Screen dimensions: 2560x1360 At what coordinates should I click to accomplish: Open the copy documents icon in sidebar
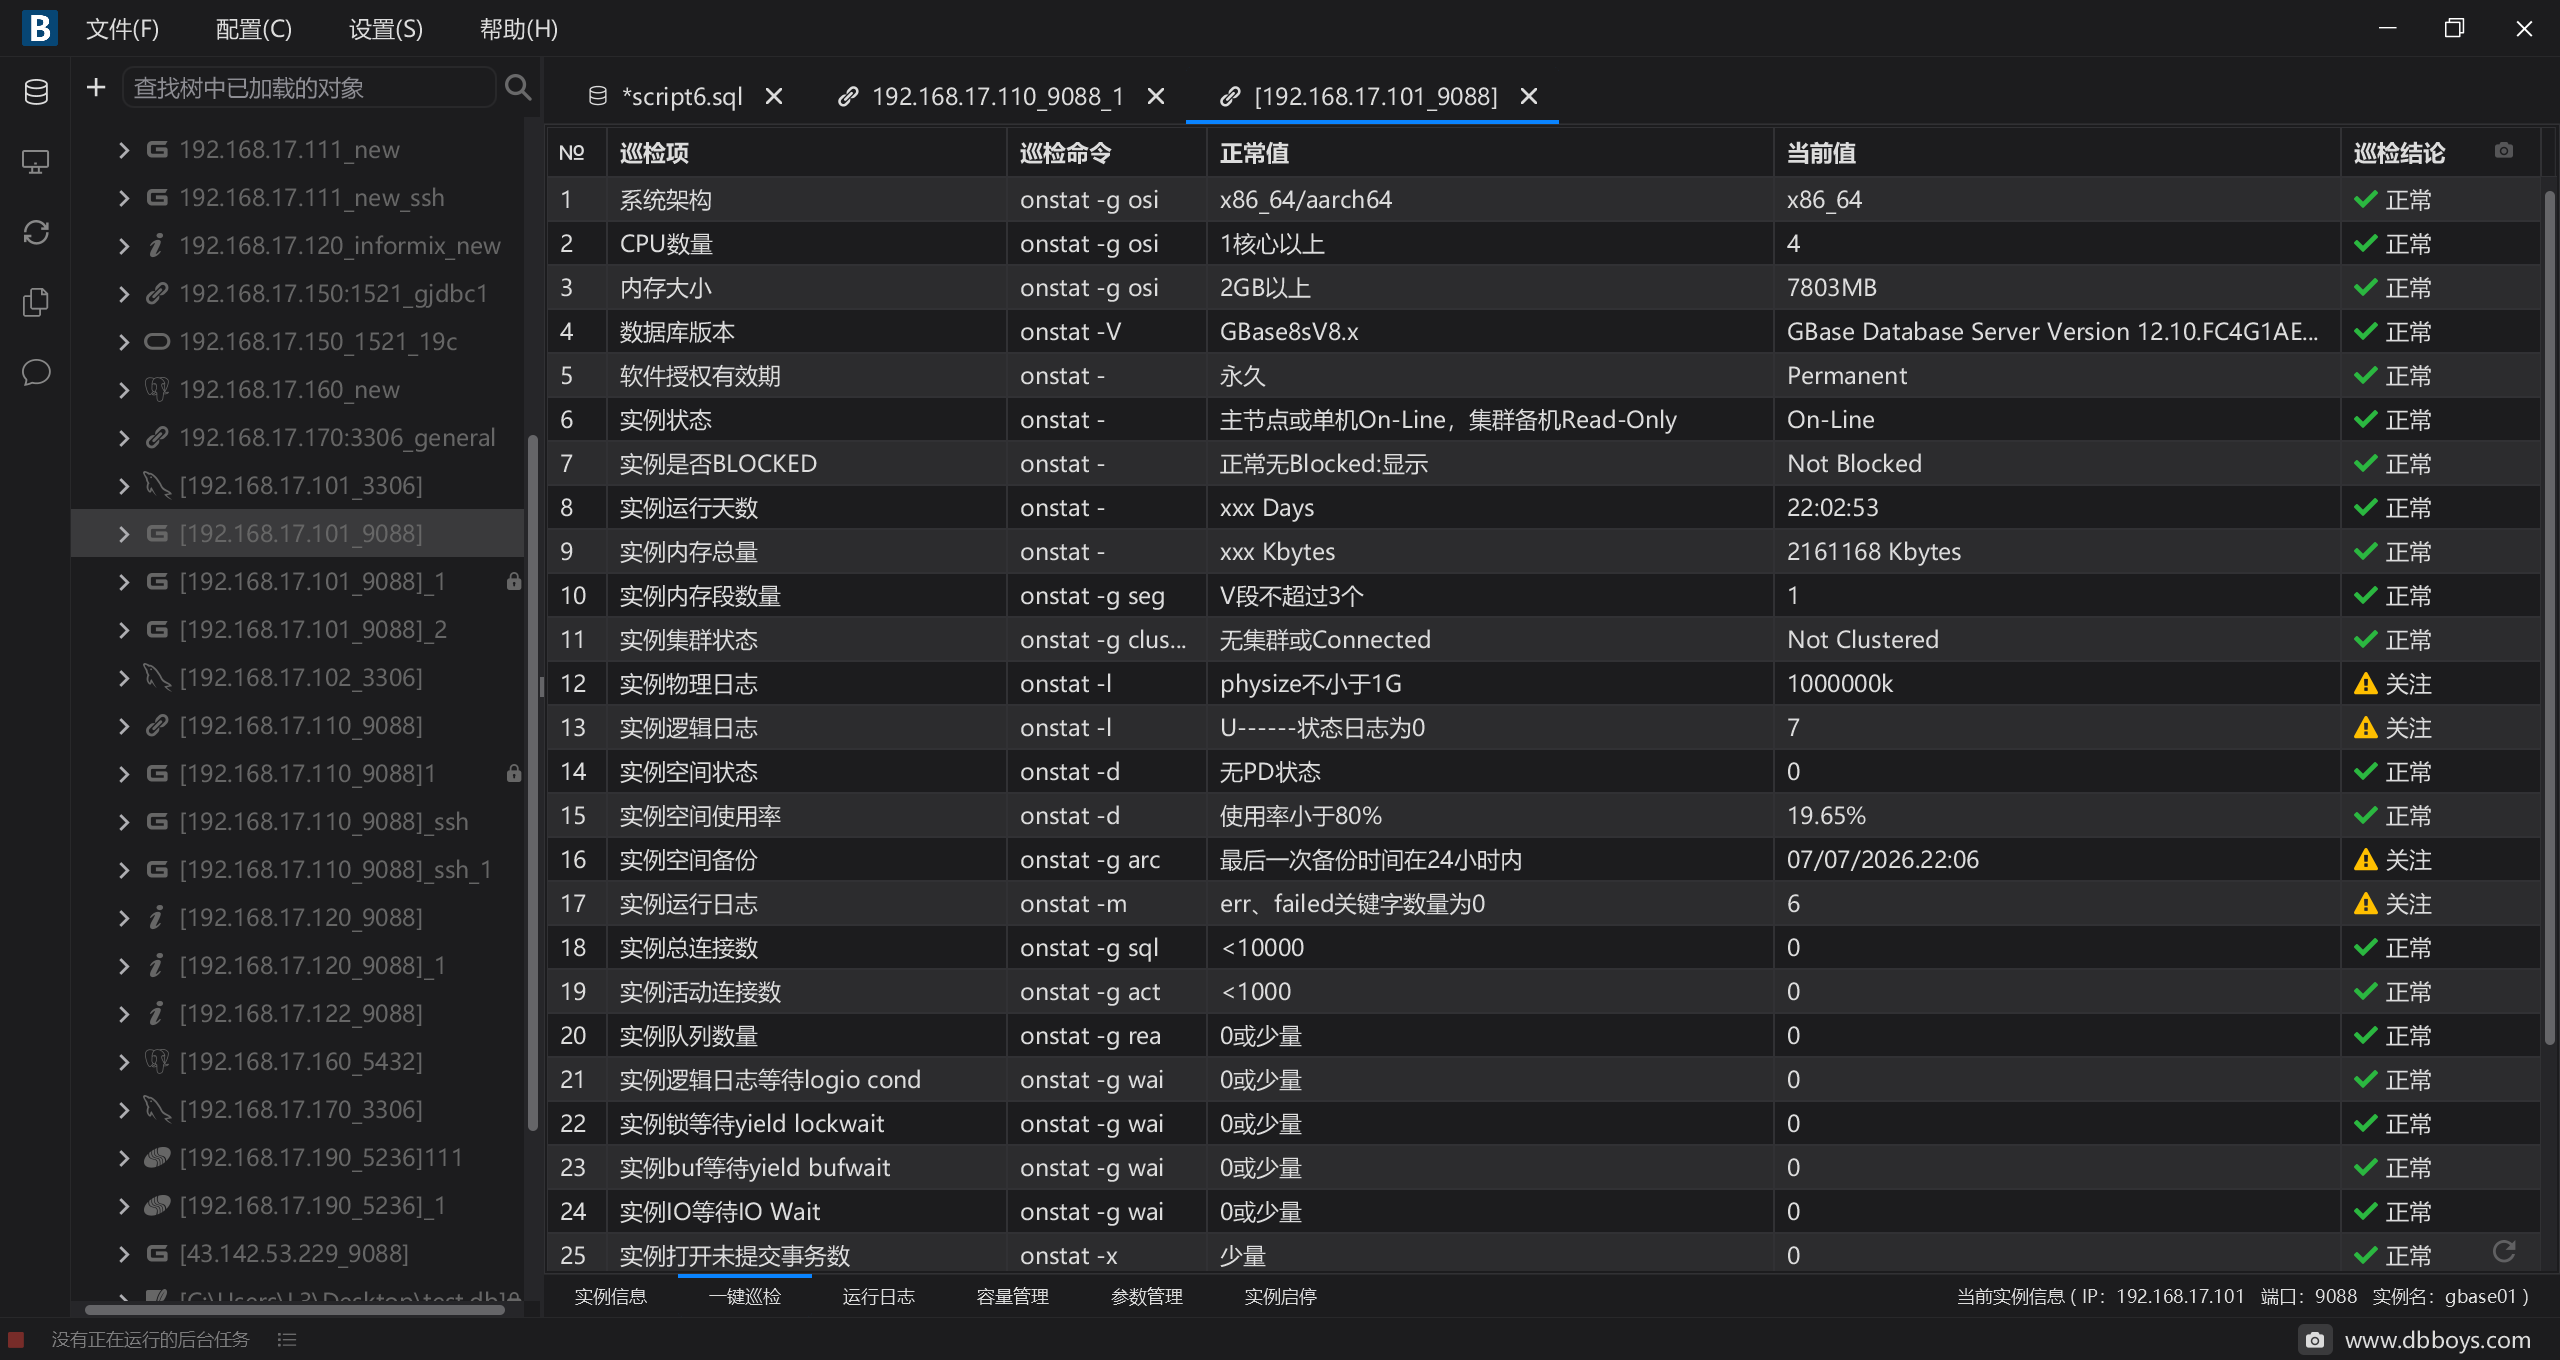pyautogui.click(x=36, y=302)
